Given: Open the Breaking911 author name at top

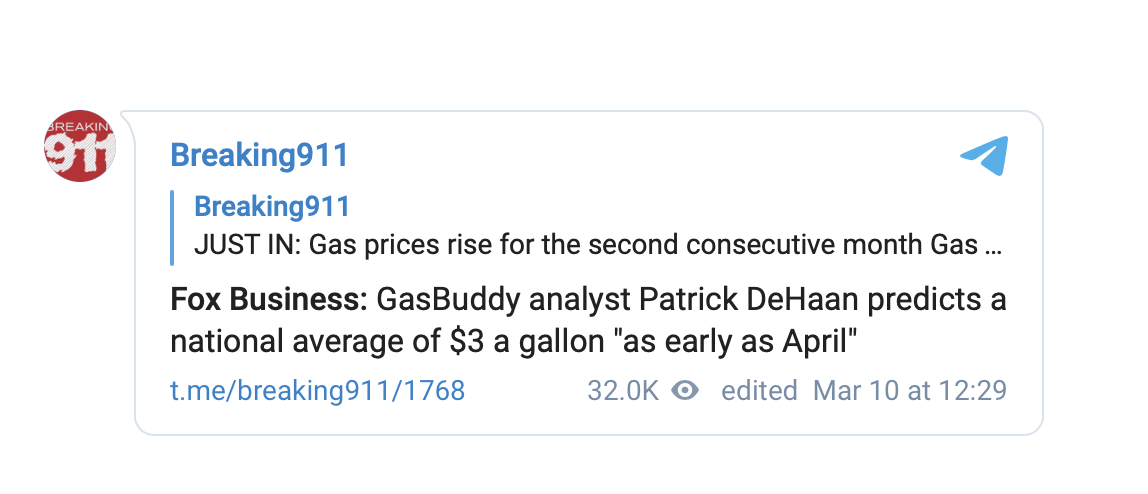Looking at the screenshot, I should [x=259, y=155].
